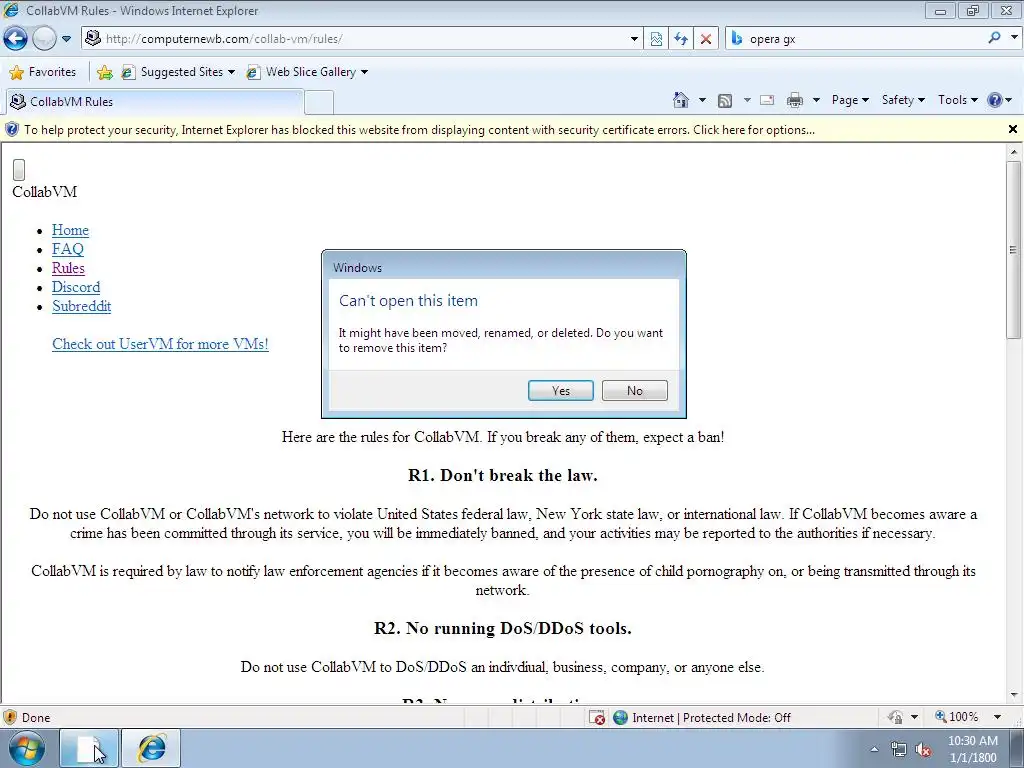
Task: Open the Web Slice Gallery item
Action: point(307,72)
